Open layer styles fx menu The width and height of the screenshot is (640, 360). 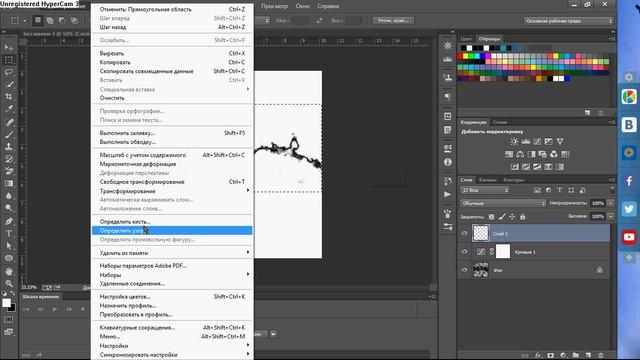click(x=538, y=356)
